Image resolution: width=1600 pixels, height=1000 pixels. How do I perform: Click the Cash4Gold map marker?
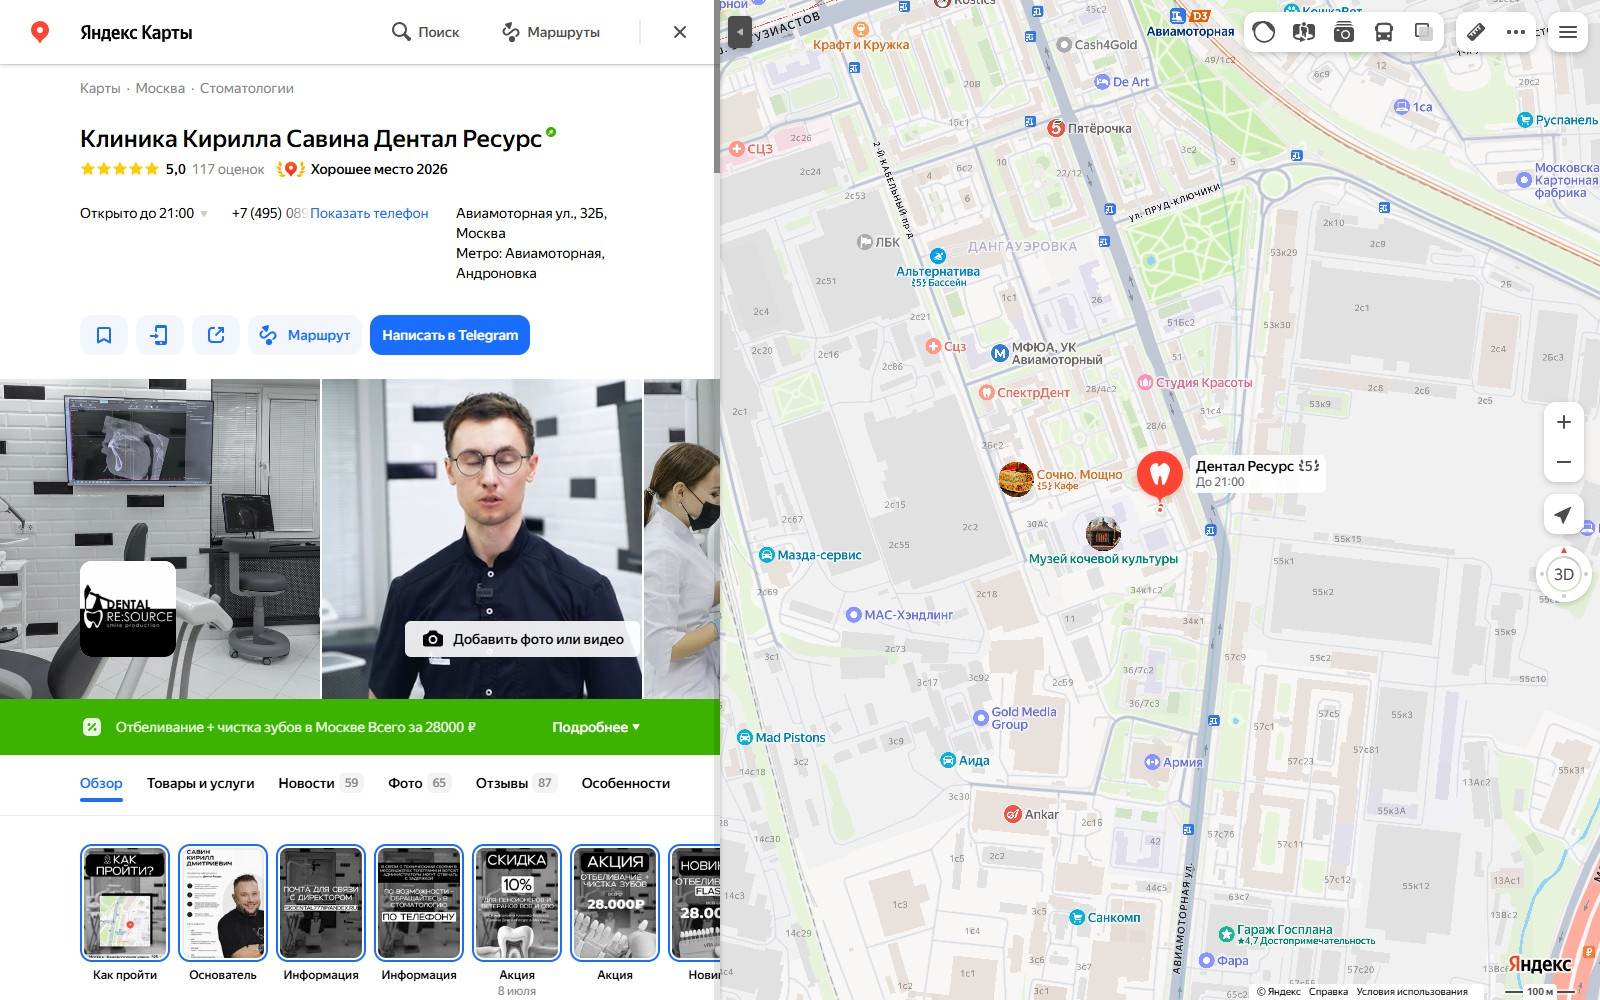coord(1065,45)
